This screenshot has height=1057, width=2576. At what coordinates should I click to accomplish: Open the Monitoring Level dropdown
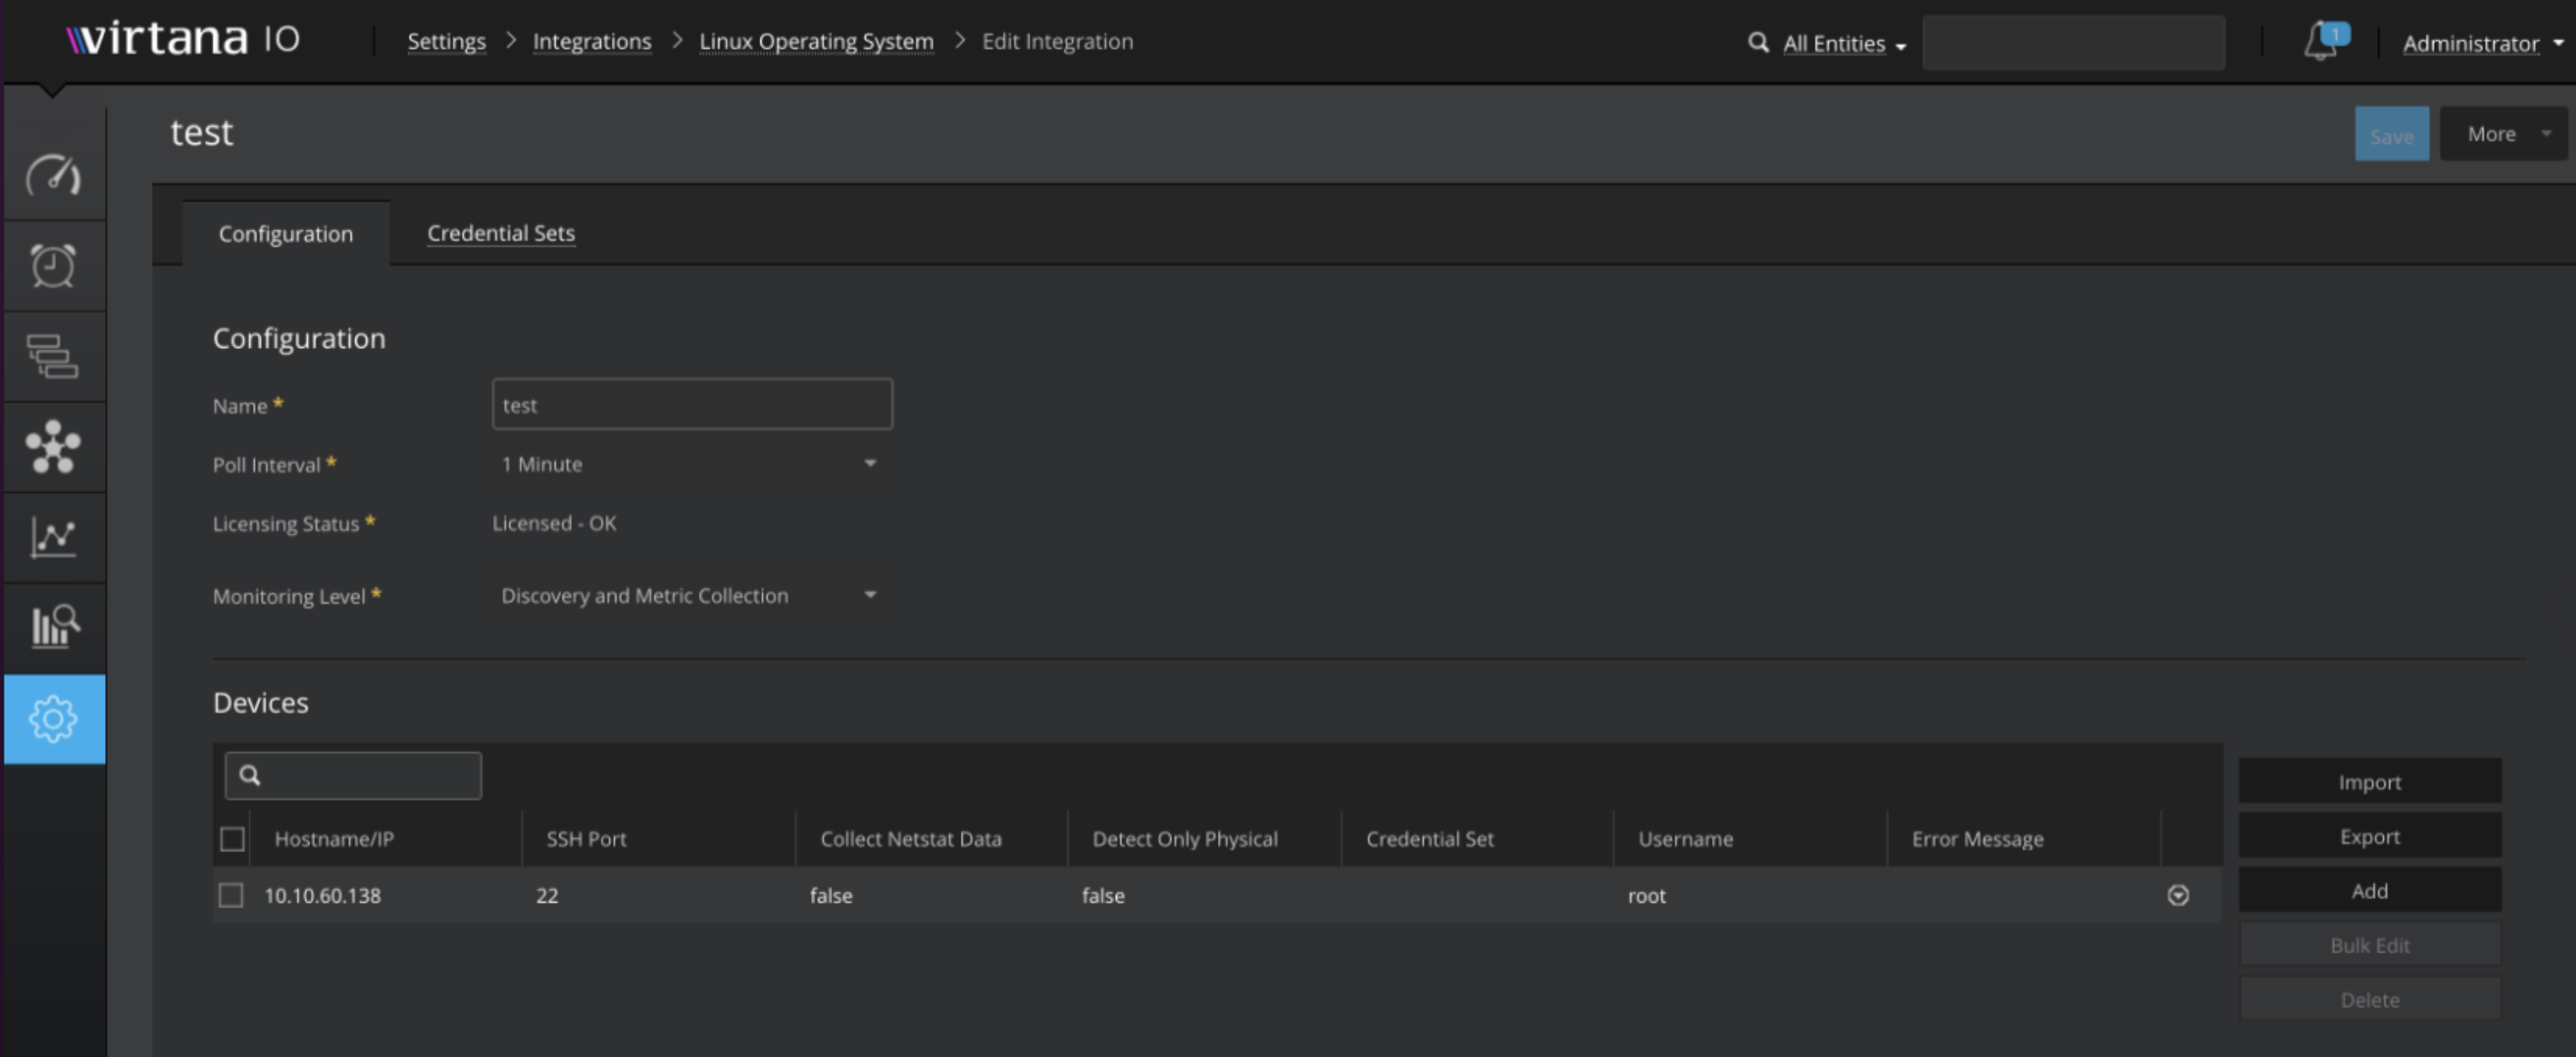pos(690,595)
